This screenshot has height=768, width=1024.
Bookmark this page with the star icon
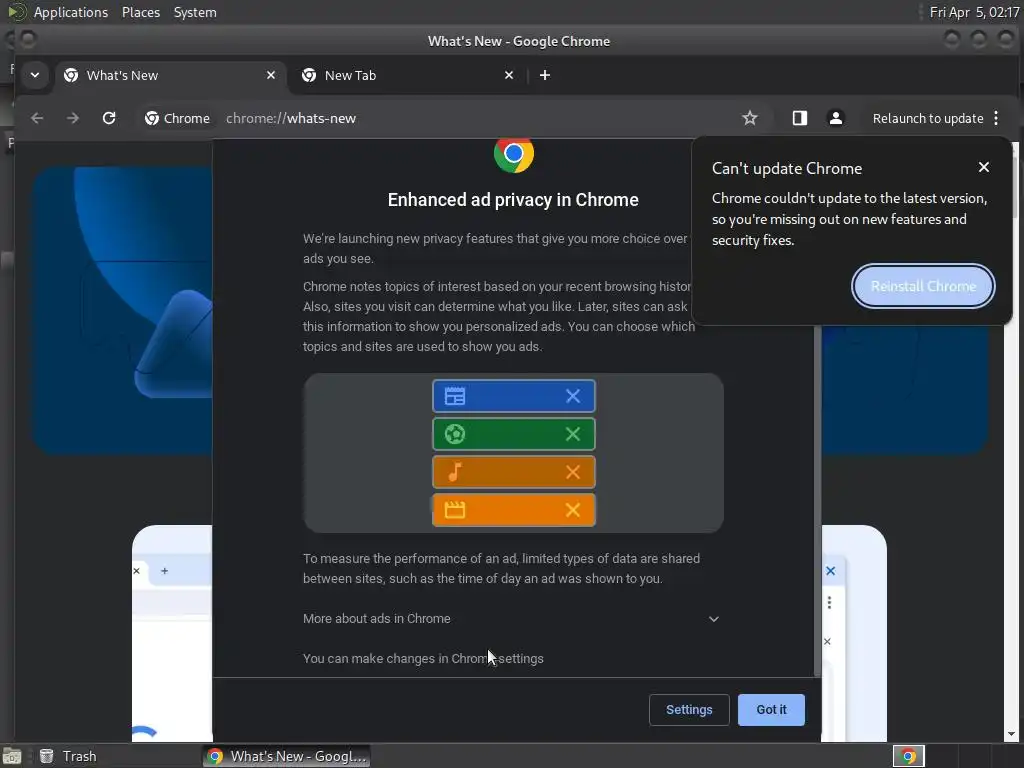click(x=750, y=118)
